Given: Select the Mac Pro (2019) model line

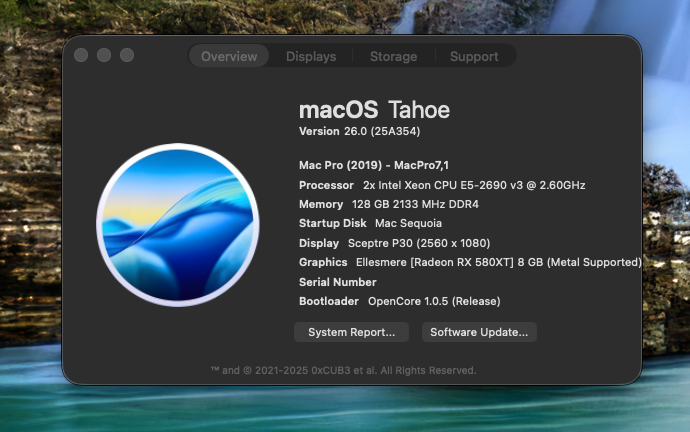Looking at the screenshot, I should pos(374,165).
